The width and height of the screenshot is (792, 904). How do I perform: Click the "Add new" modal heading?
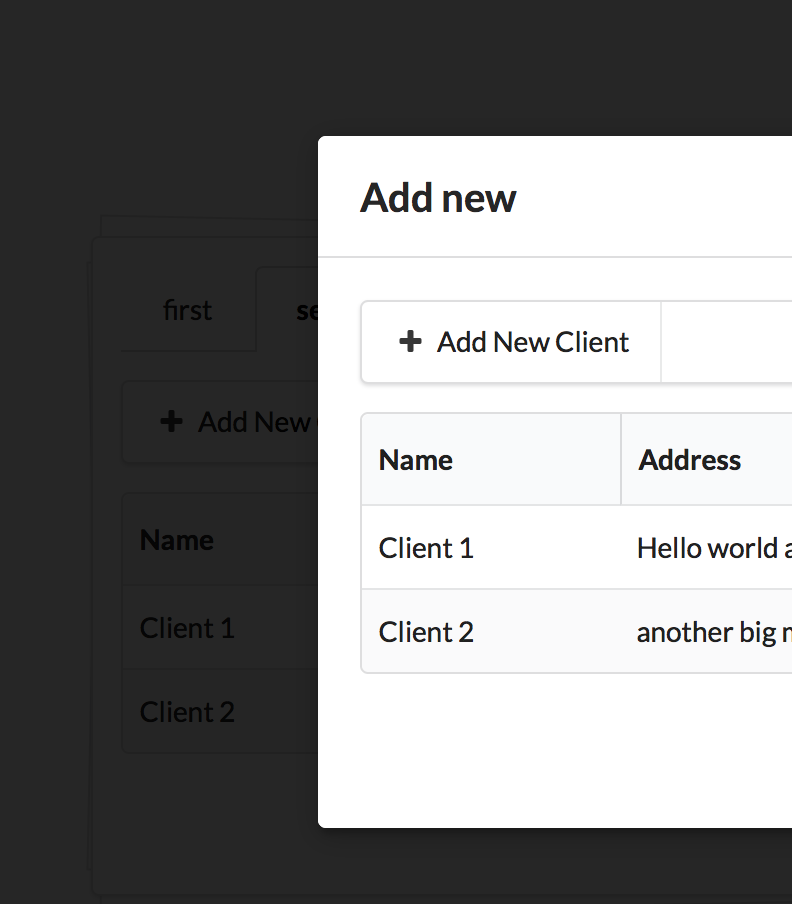[x=438, y=197]
